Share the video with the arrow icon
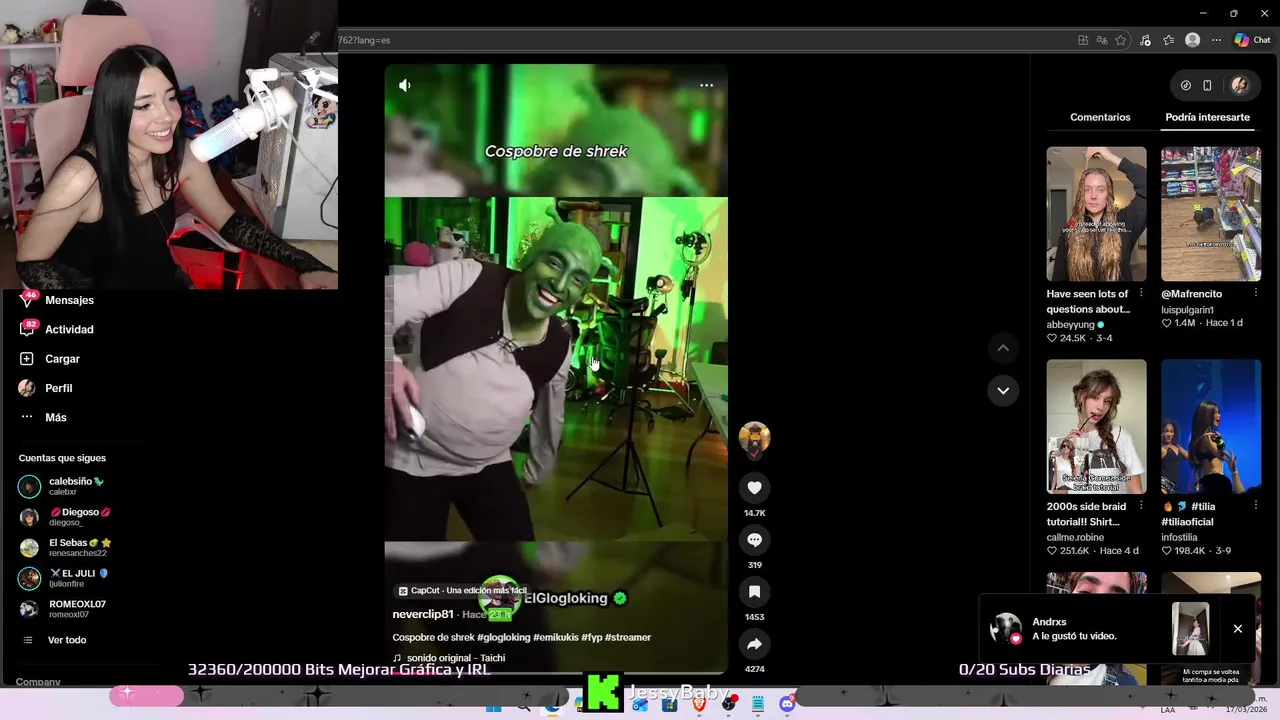 pyautogui.click(x=754, y=644)
